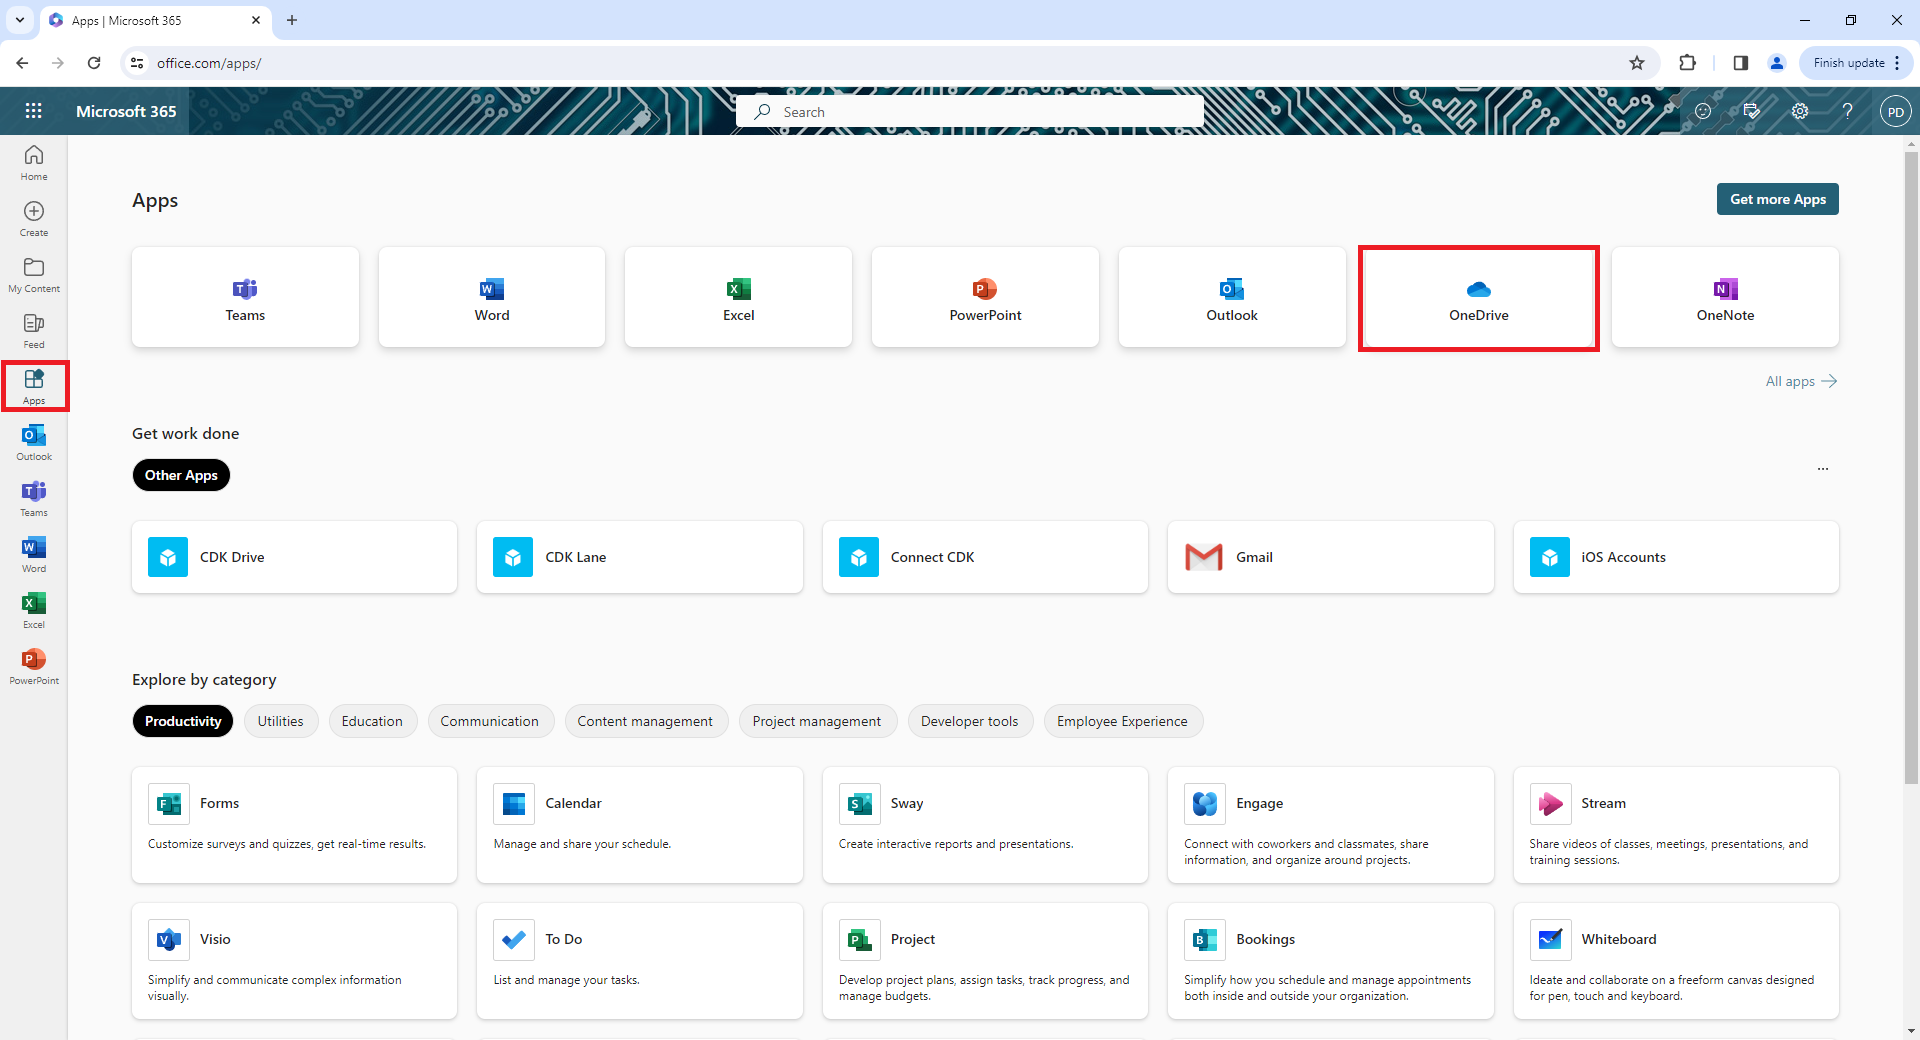
Task: Click the Get more Apps button
Action: (1778, 199)
